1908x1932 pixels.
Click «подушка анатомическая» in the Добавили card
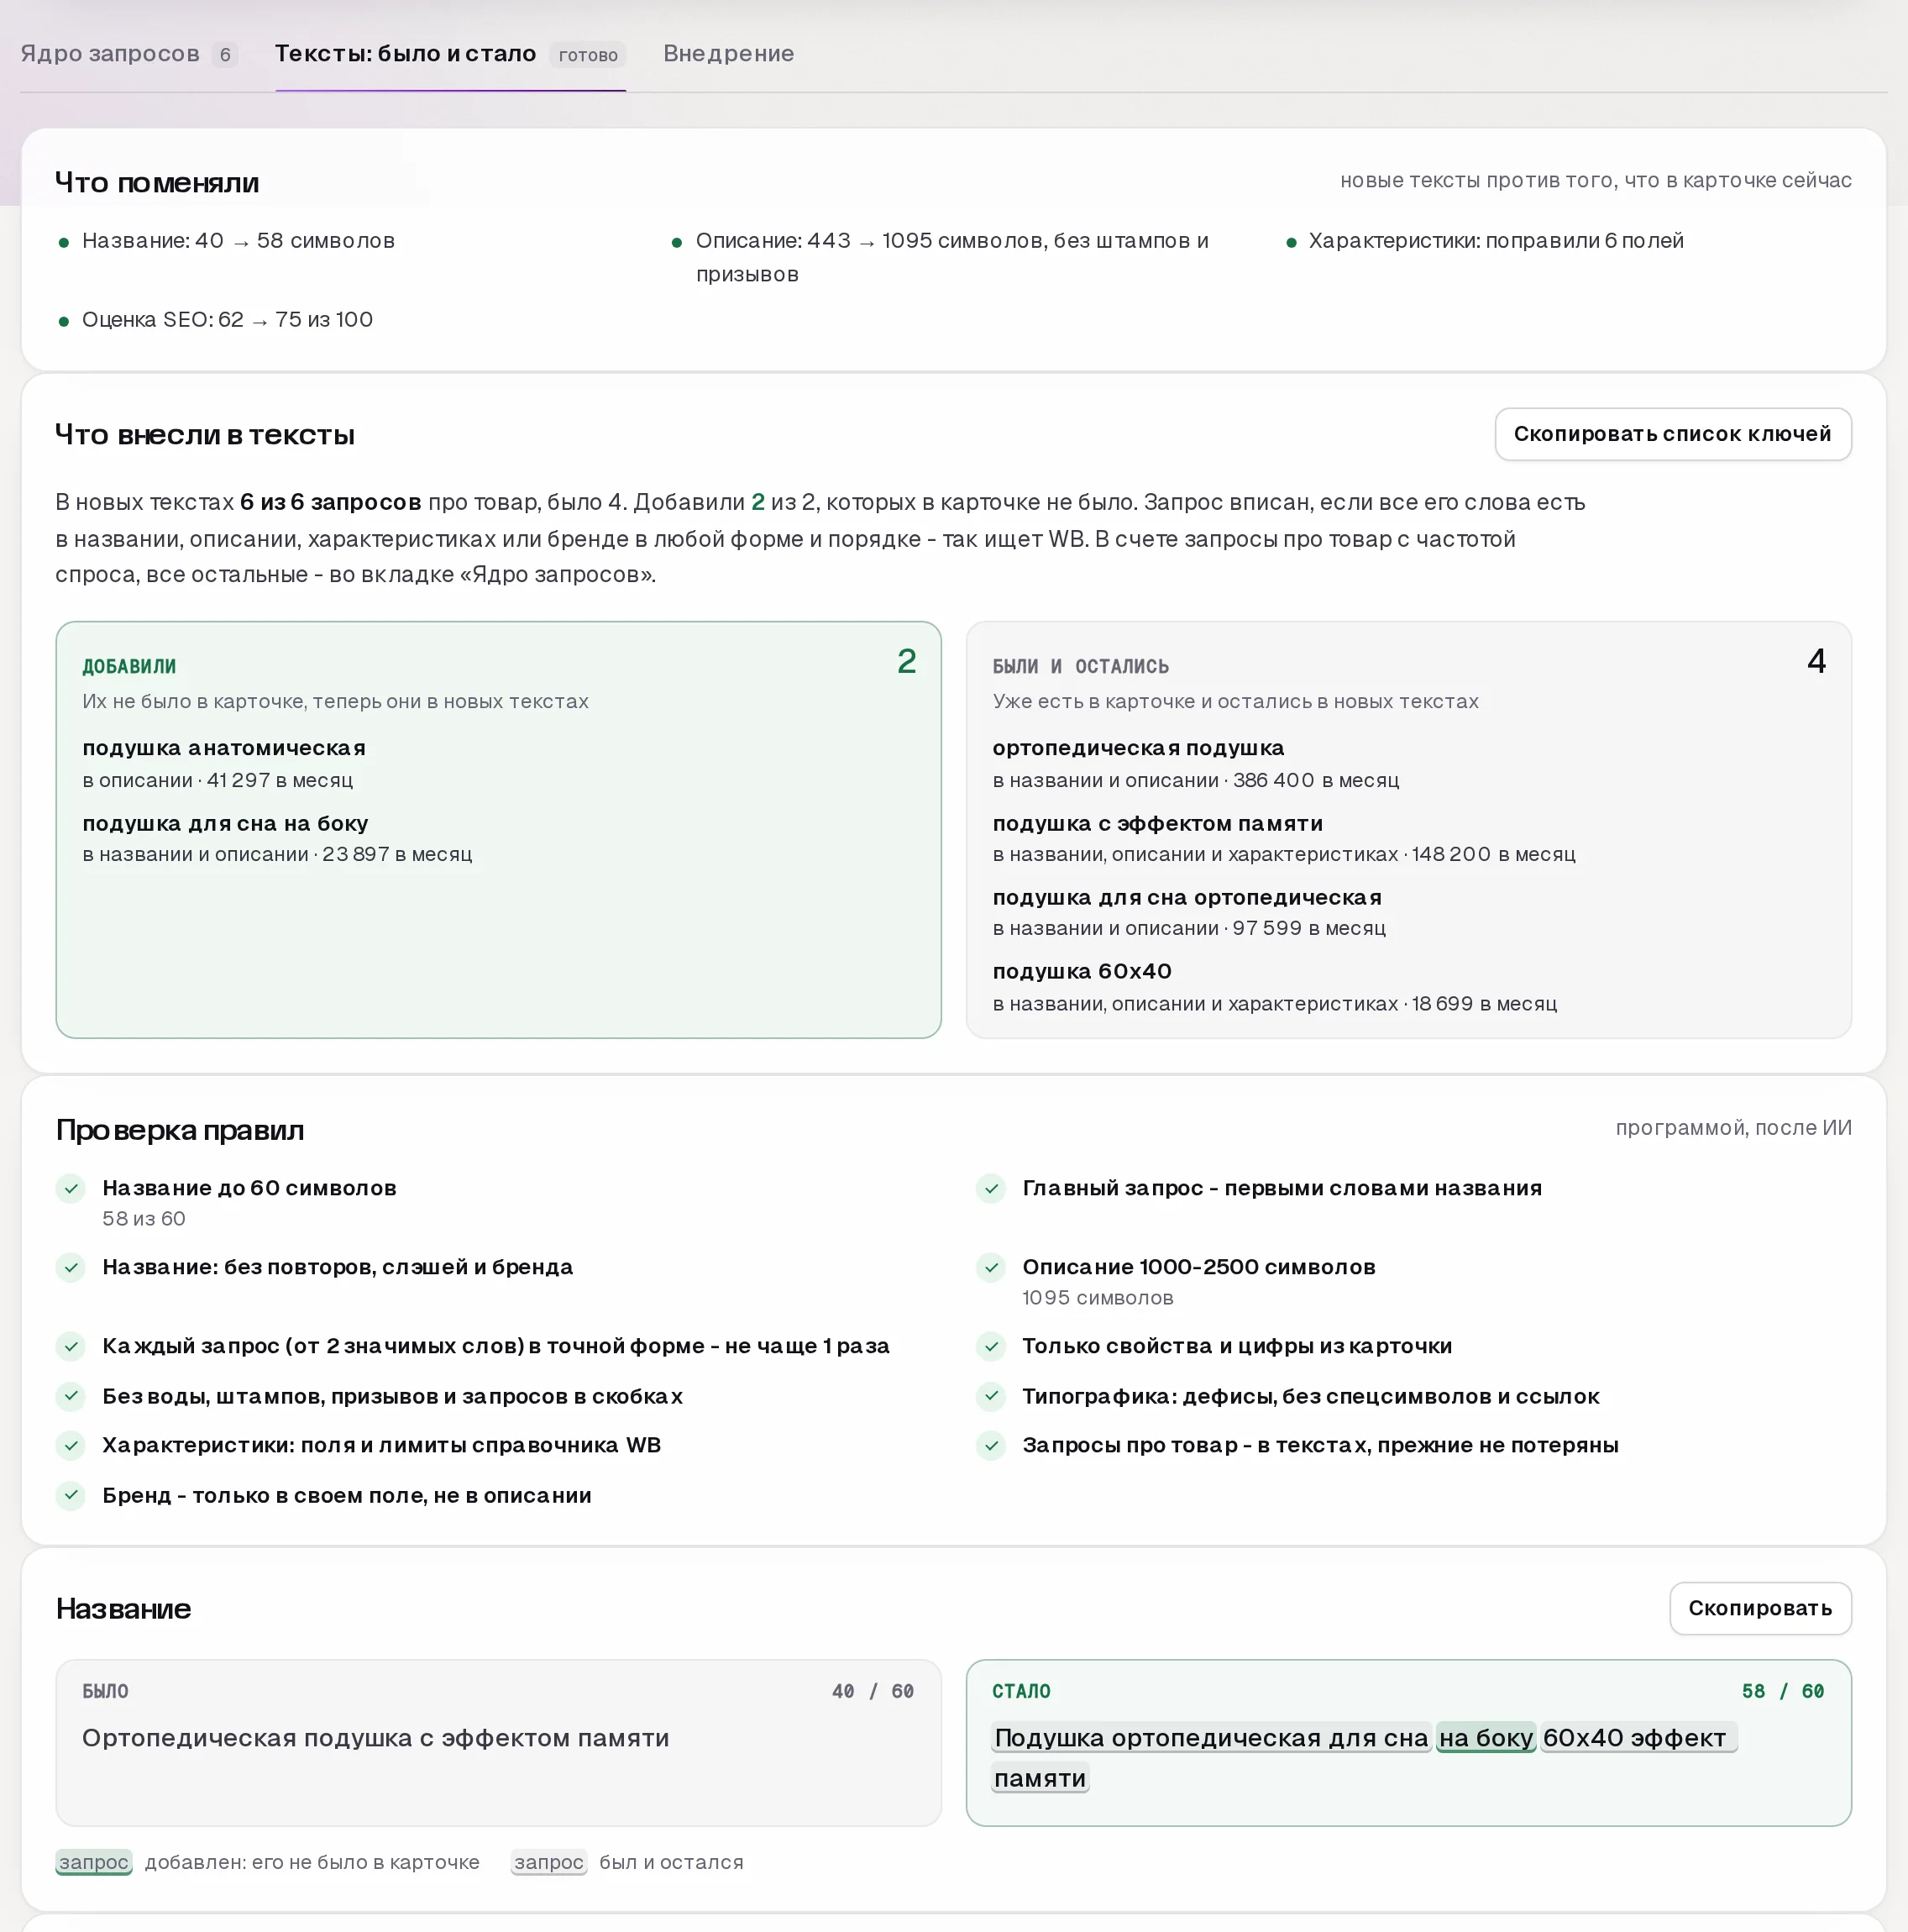click(x=224, y=748)
